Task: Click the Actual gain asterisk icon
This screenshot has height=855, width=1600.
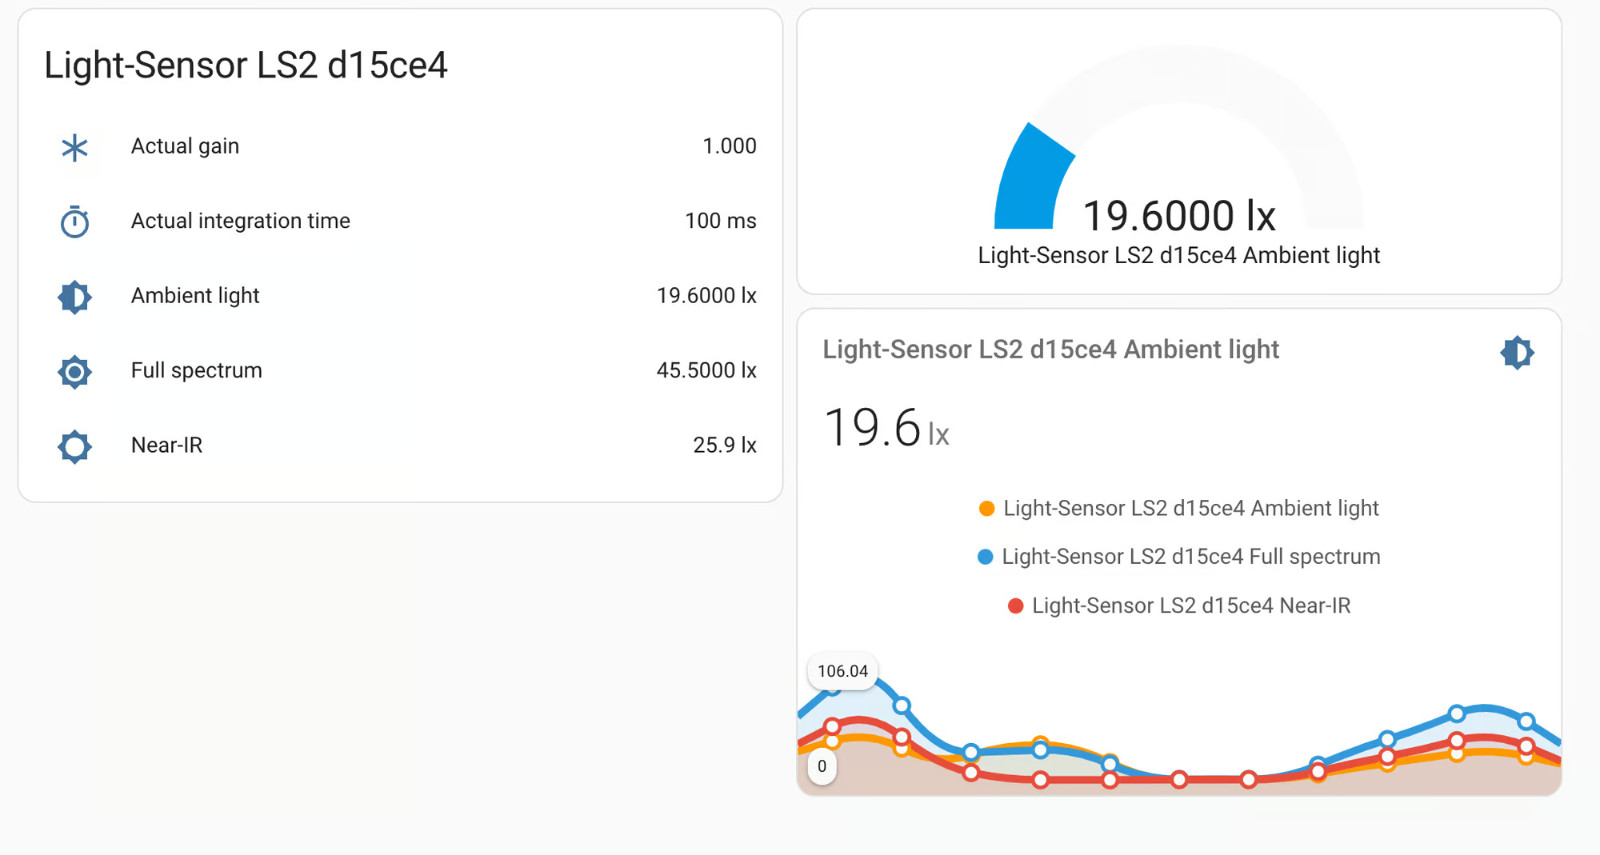Action: point(75,148)
